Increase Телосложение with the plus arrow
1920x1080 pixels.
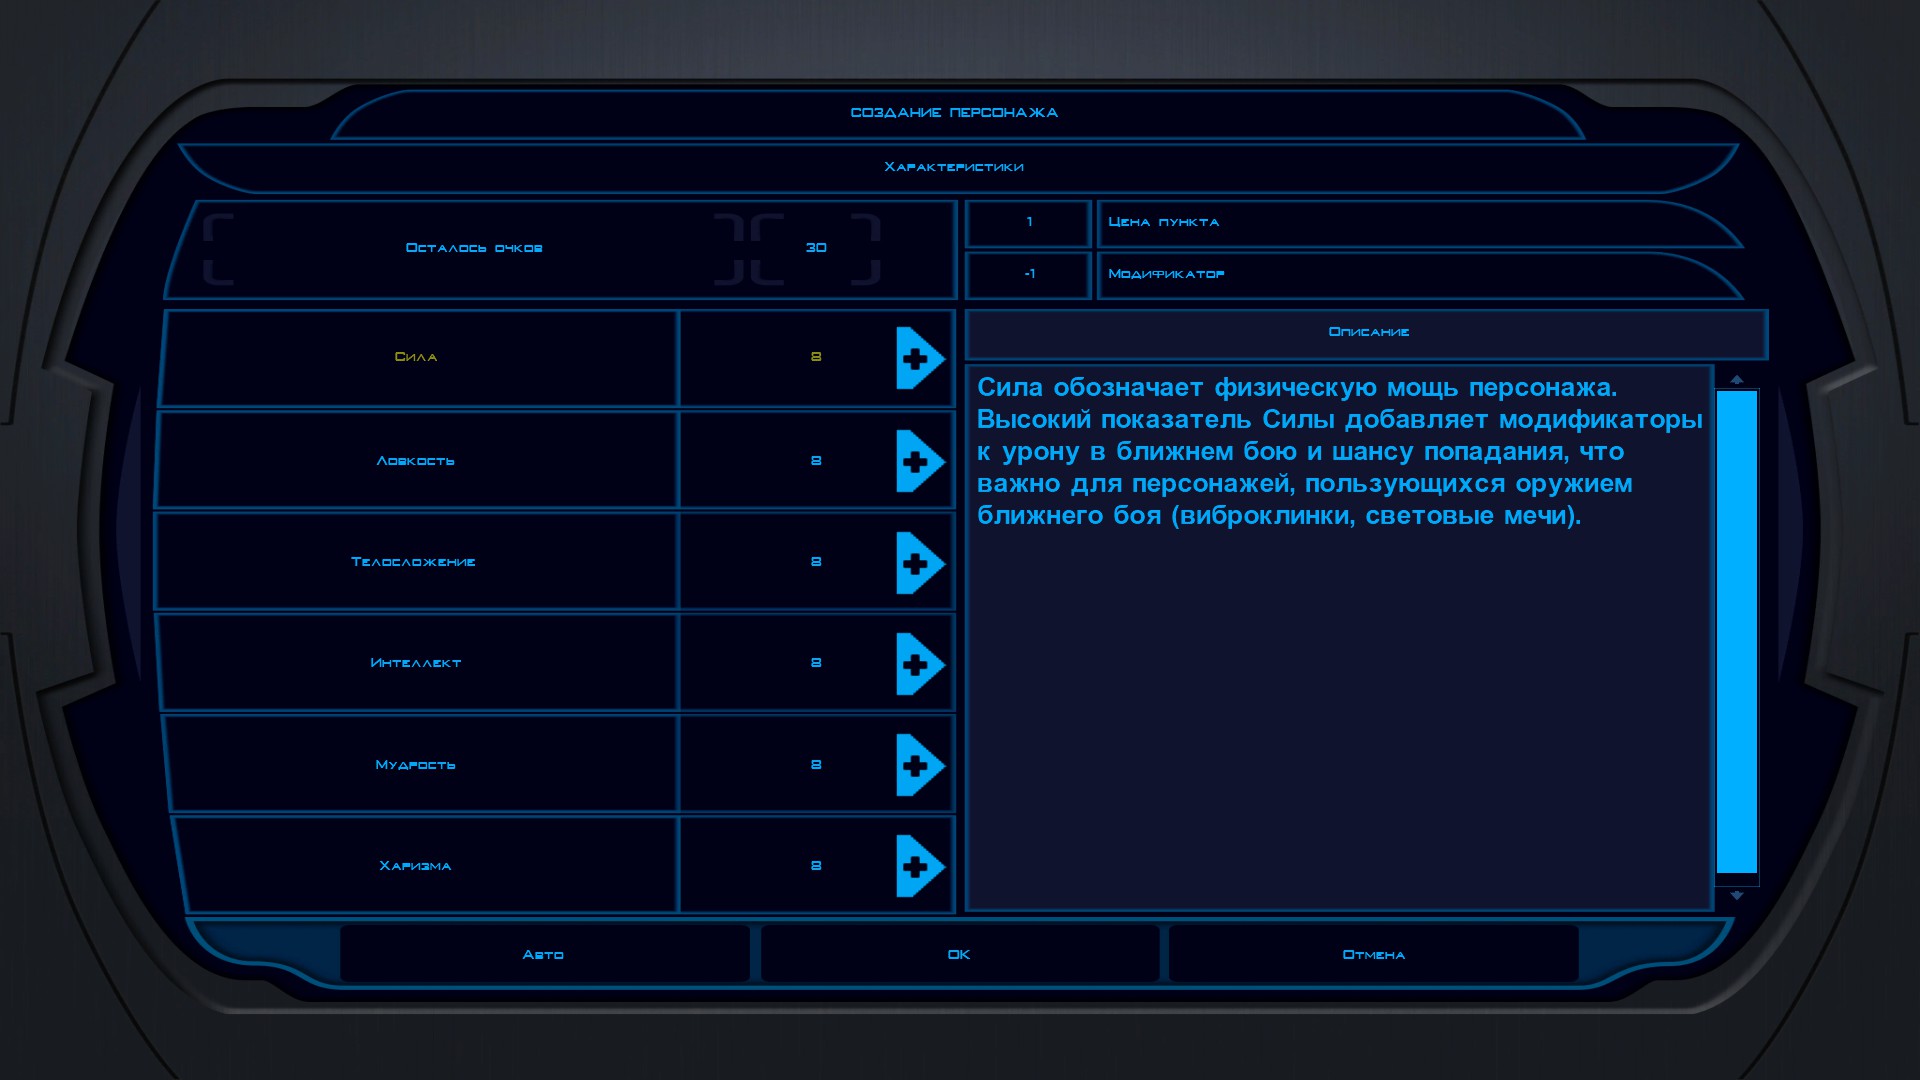click(x=920, y=563)
